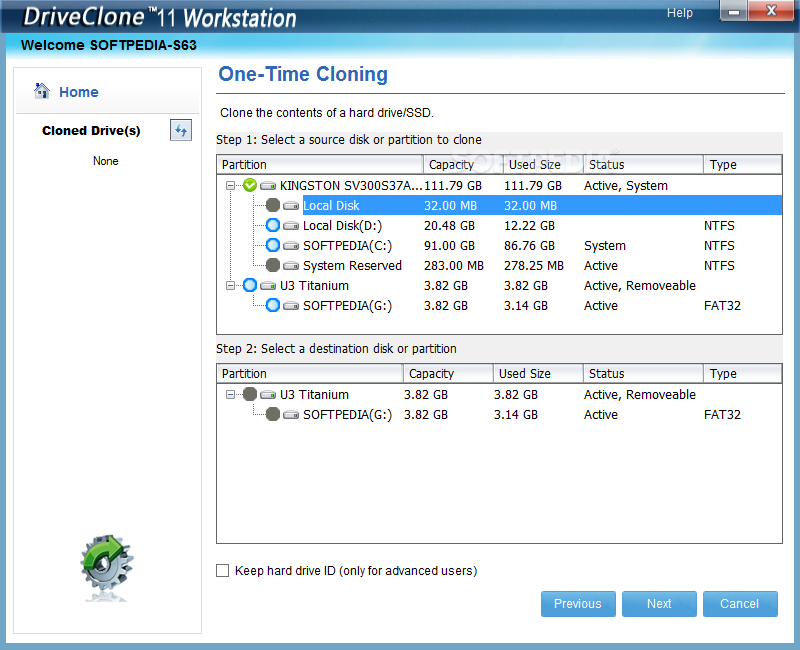Screen dimensions: 800x650
Task: Click the gear with green arrow logo
Action: click(x=107, y=565)
